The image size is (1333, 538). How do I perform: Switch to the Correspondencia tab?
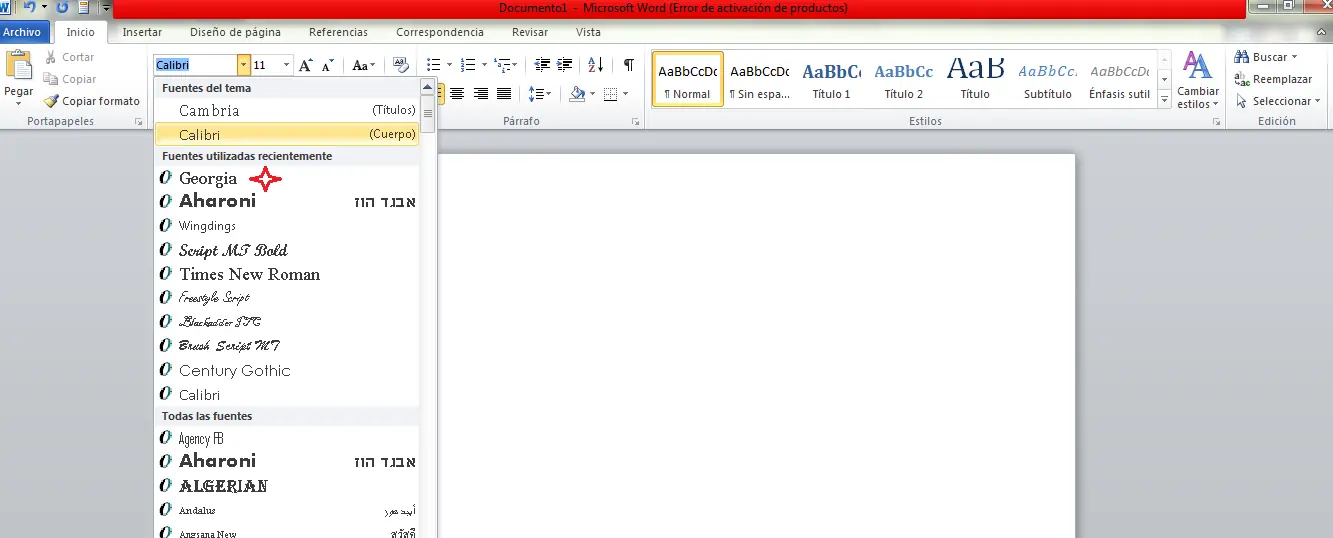440,32
